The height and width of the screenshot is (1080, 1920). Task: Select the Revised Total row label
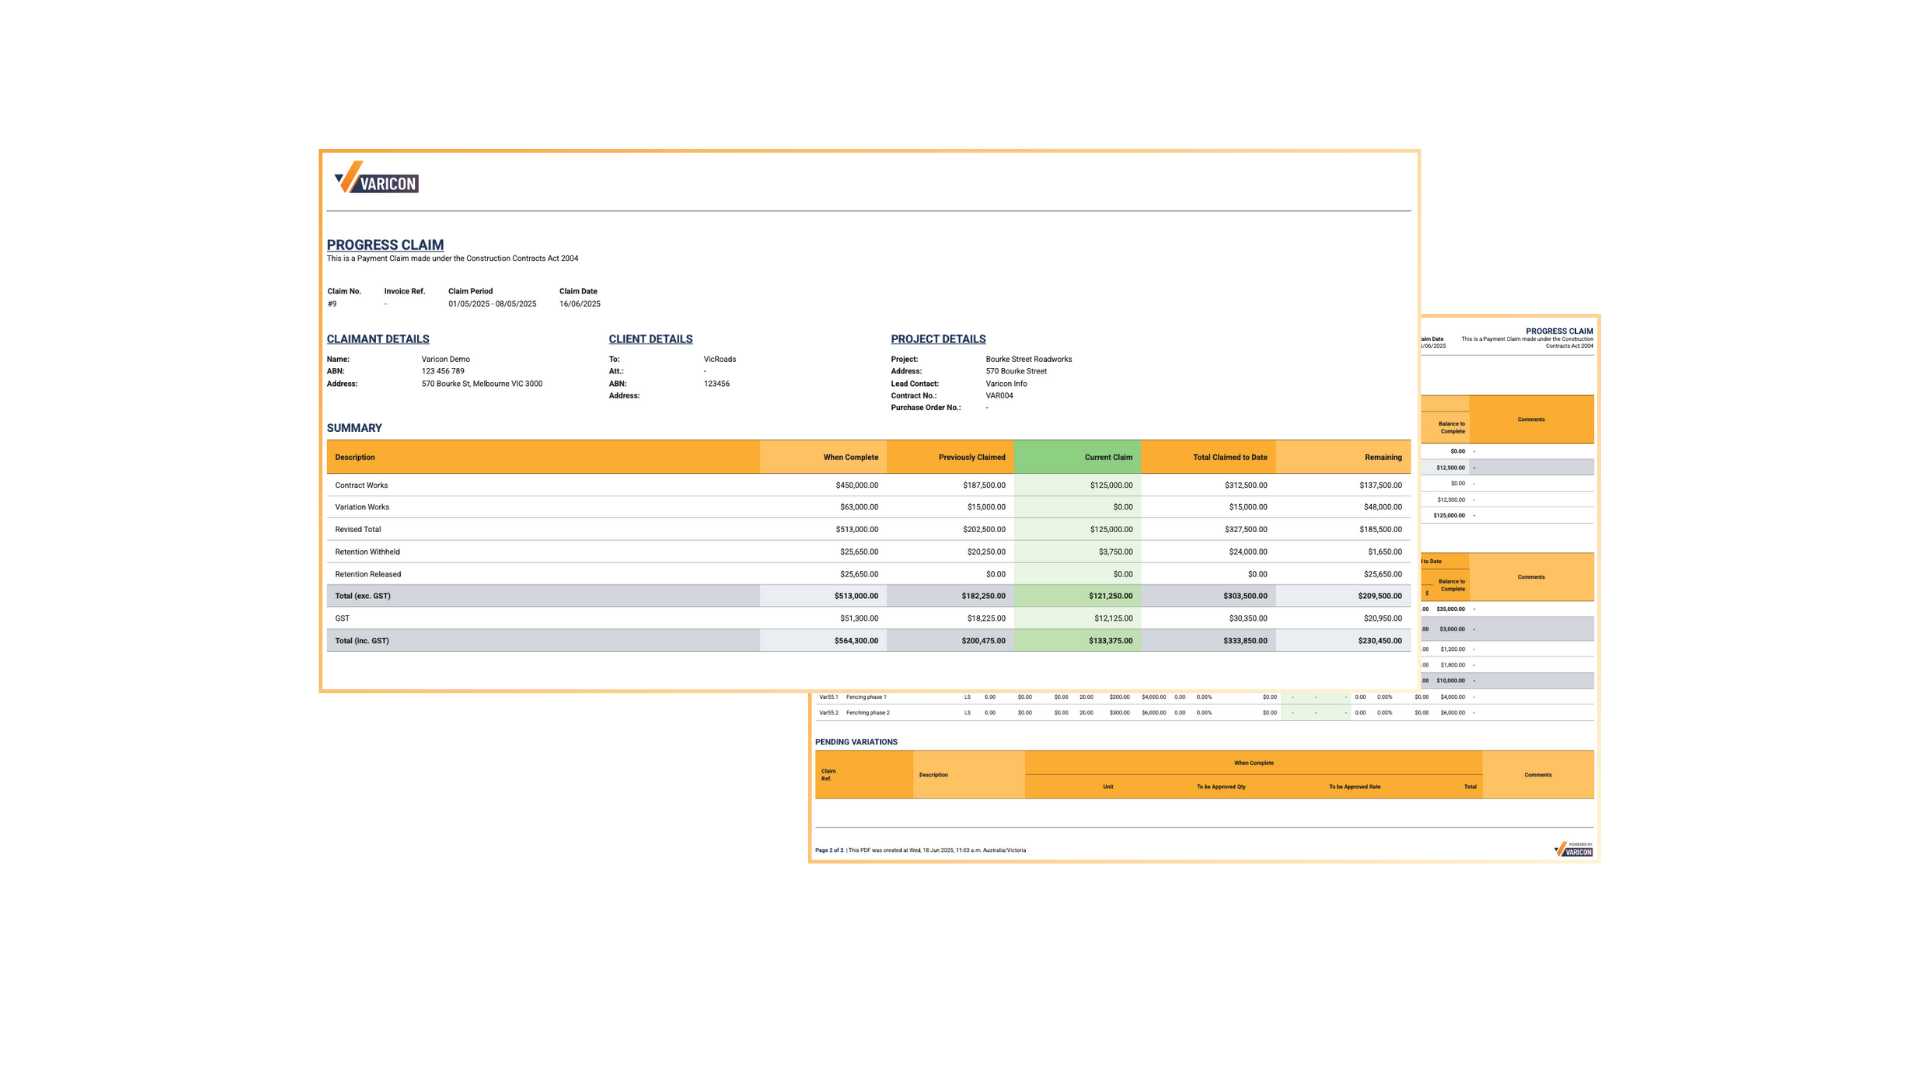[358, 529]
